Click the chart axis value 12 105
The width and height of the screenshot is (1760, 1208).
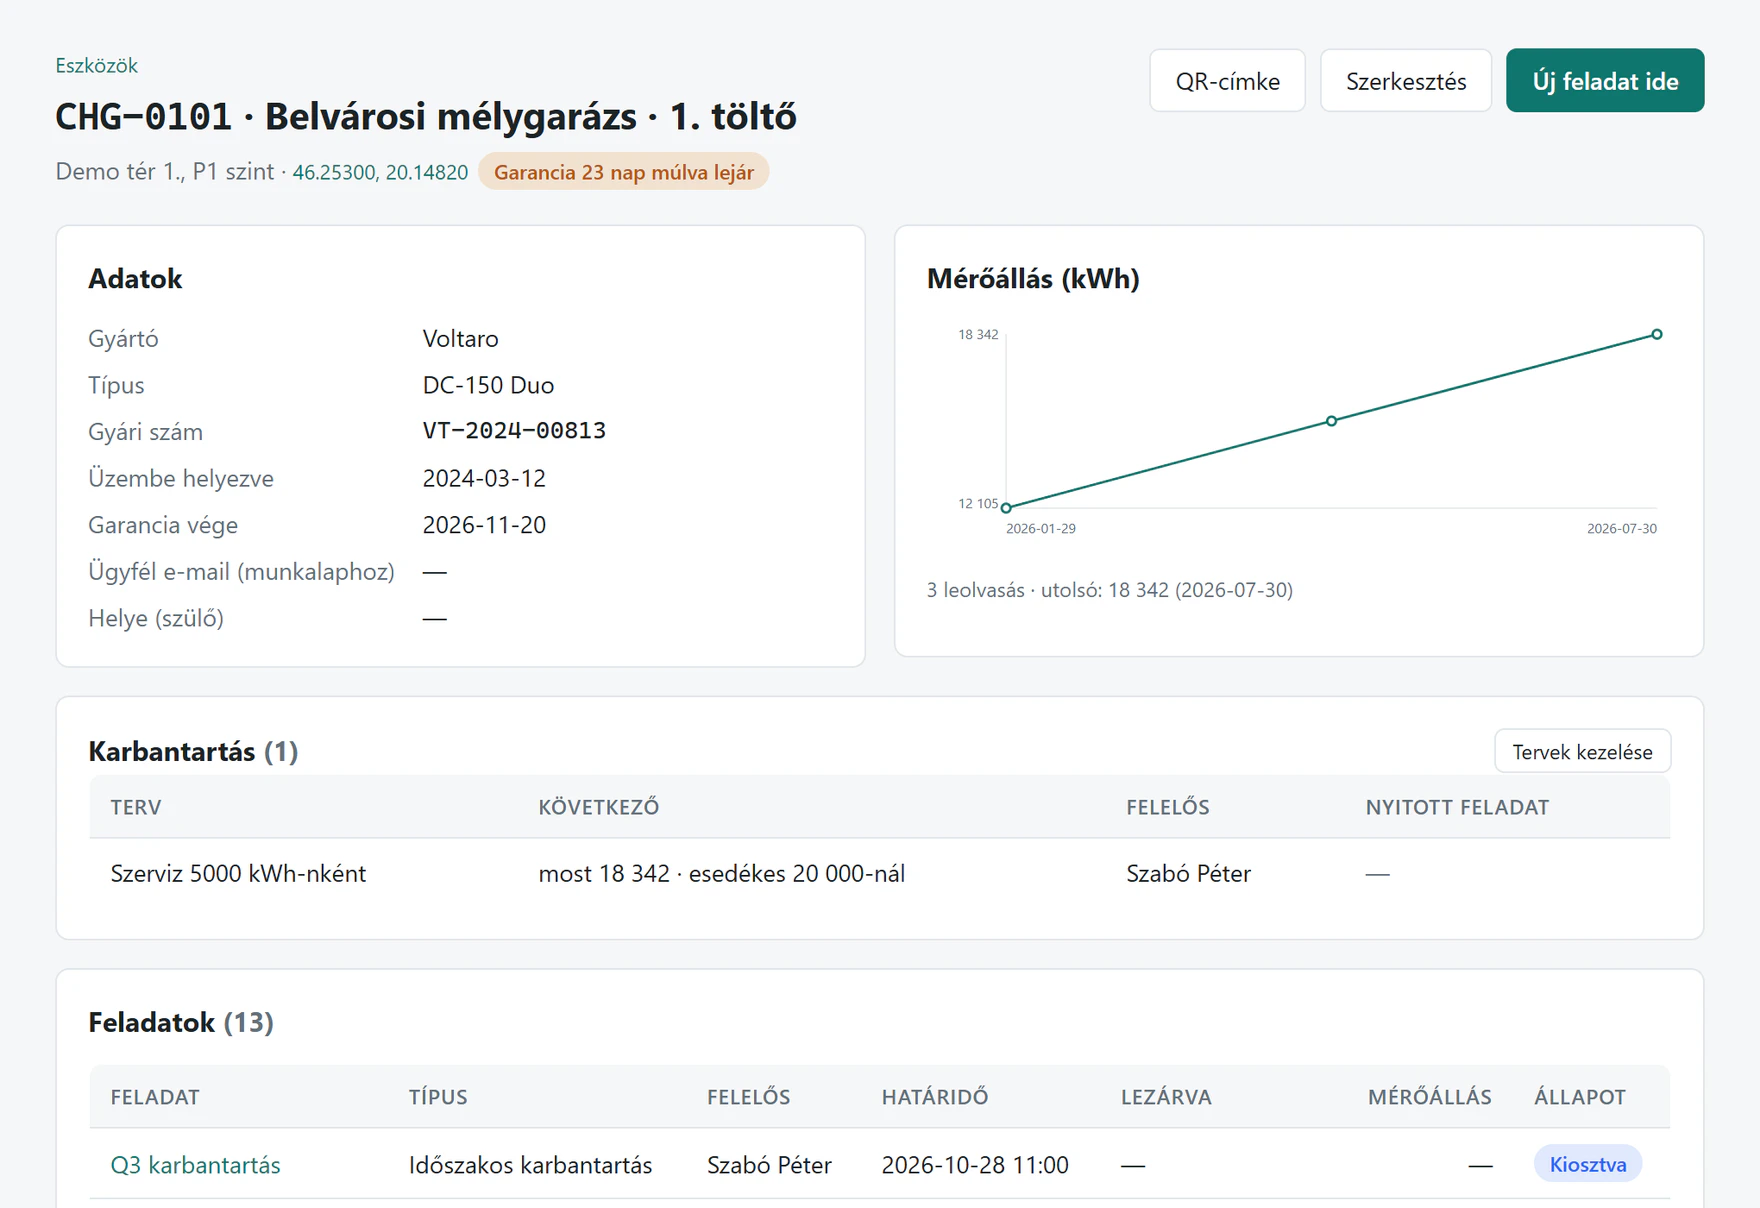coord(978,503)
